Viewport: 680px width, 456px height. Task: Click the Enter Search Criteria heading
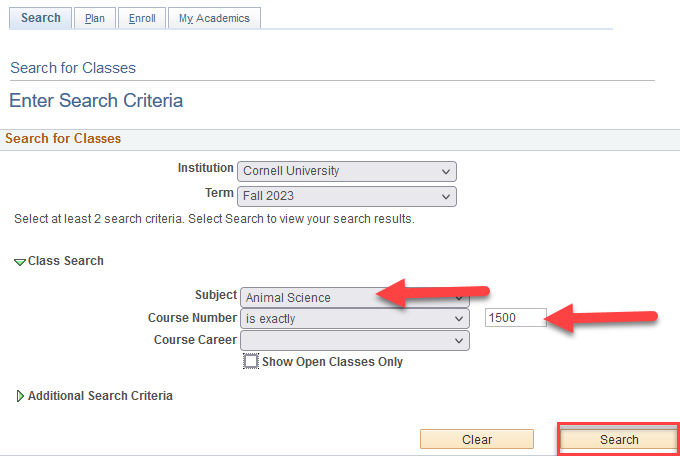click(x=96, y=101)
